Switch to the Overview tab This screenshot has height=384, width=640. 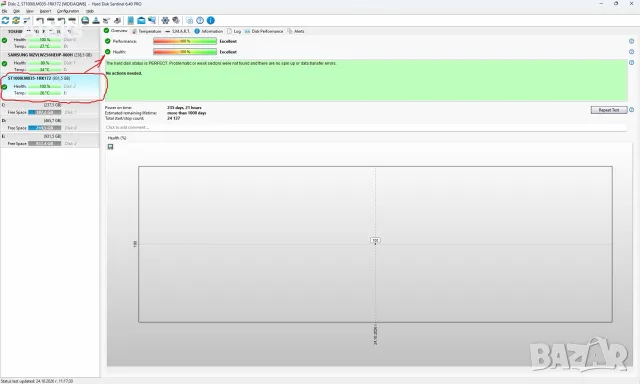click(116, 31)
